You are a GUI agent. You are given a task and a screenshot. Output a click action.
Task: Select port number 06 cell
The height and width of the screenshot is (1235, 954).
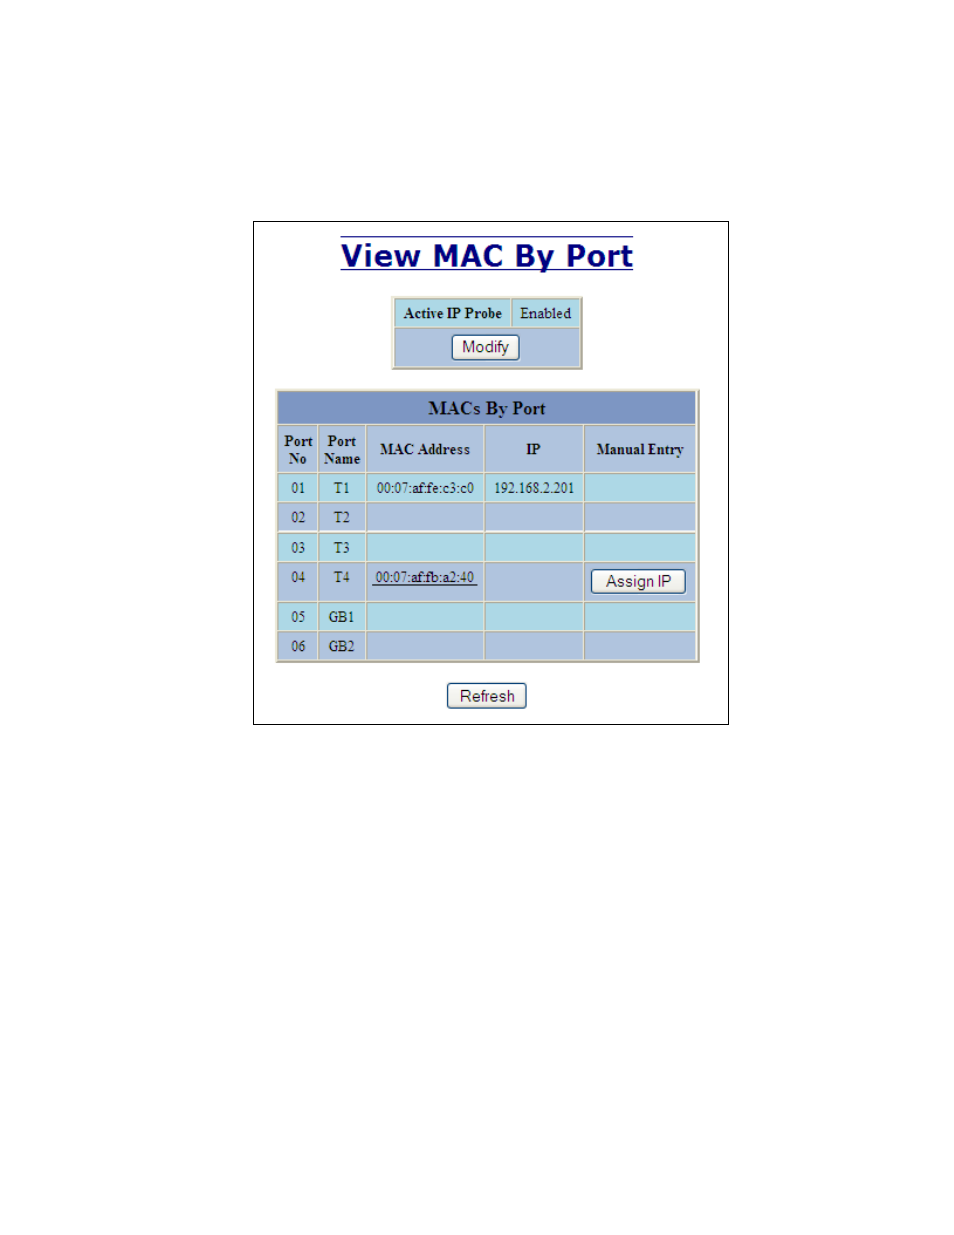[x=298, y=646]
